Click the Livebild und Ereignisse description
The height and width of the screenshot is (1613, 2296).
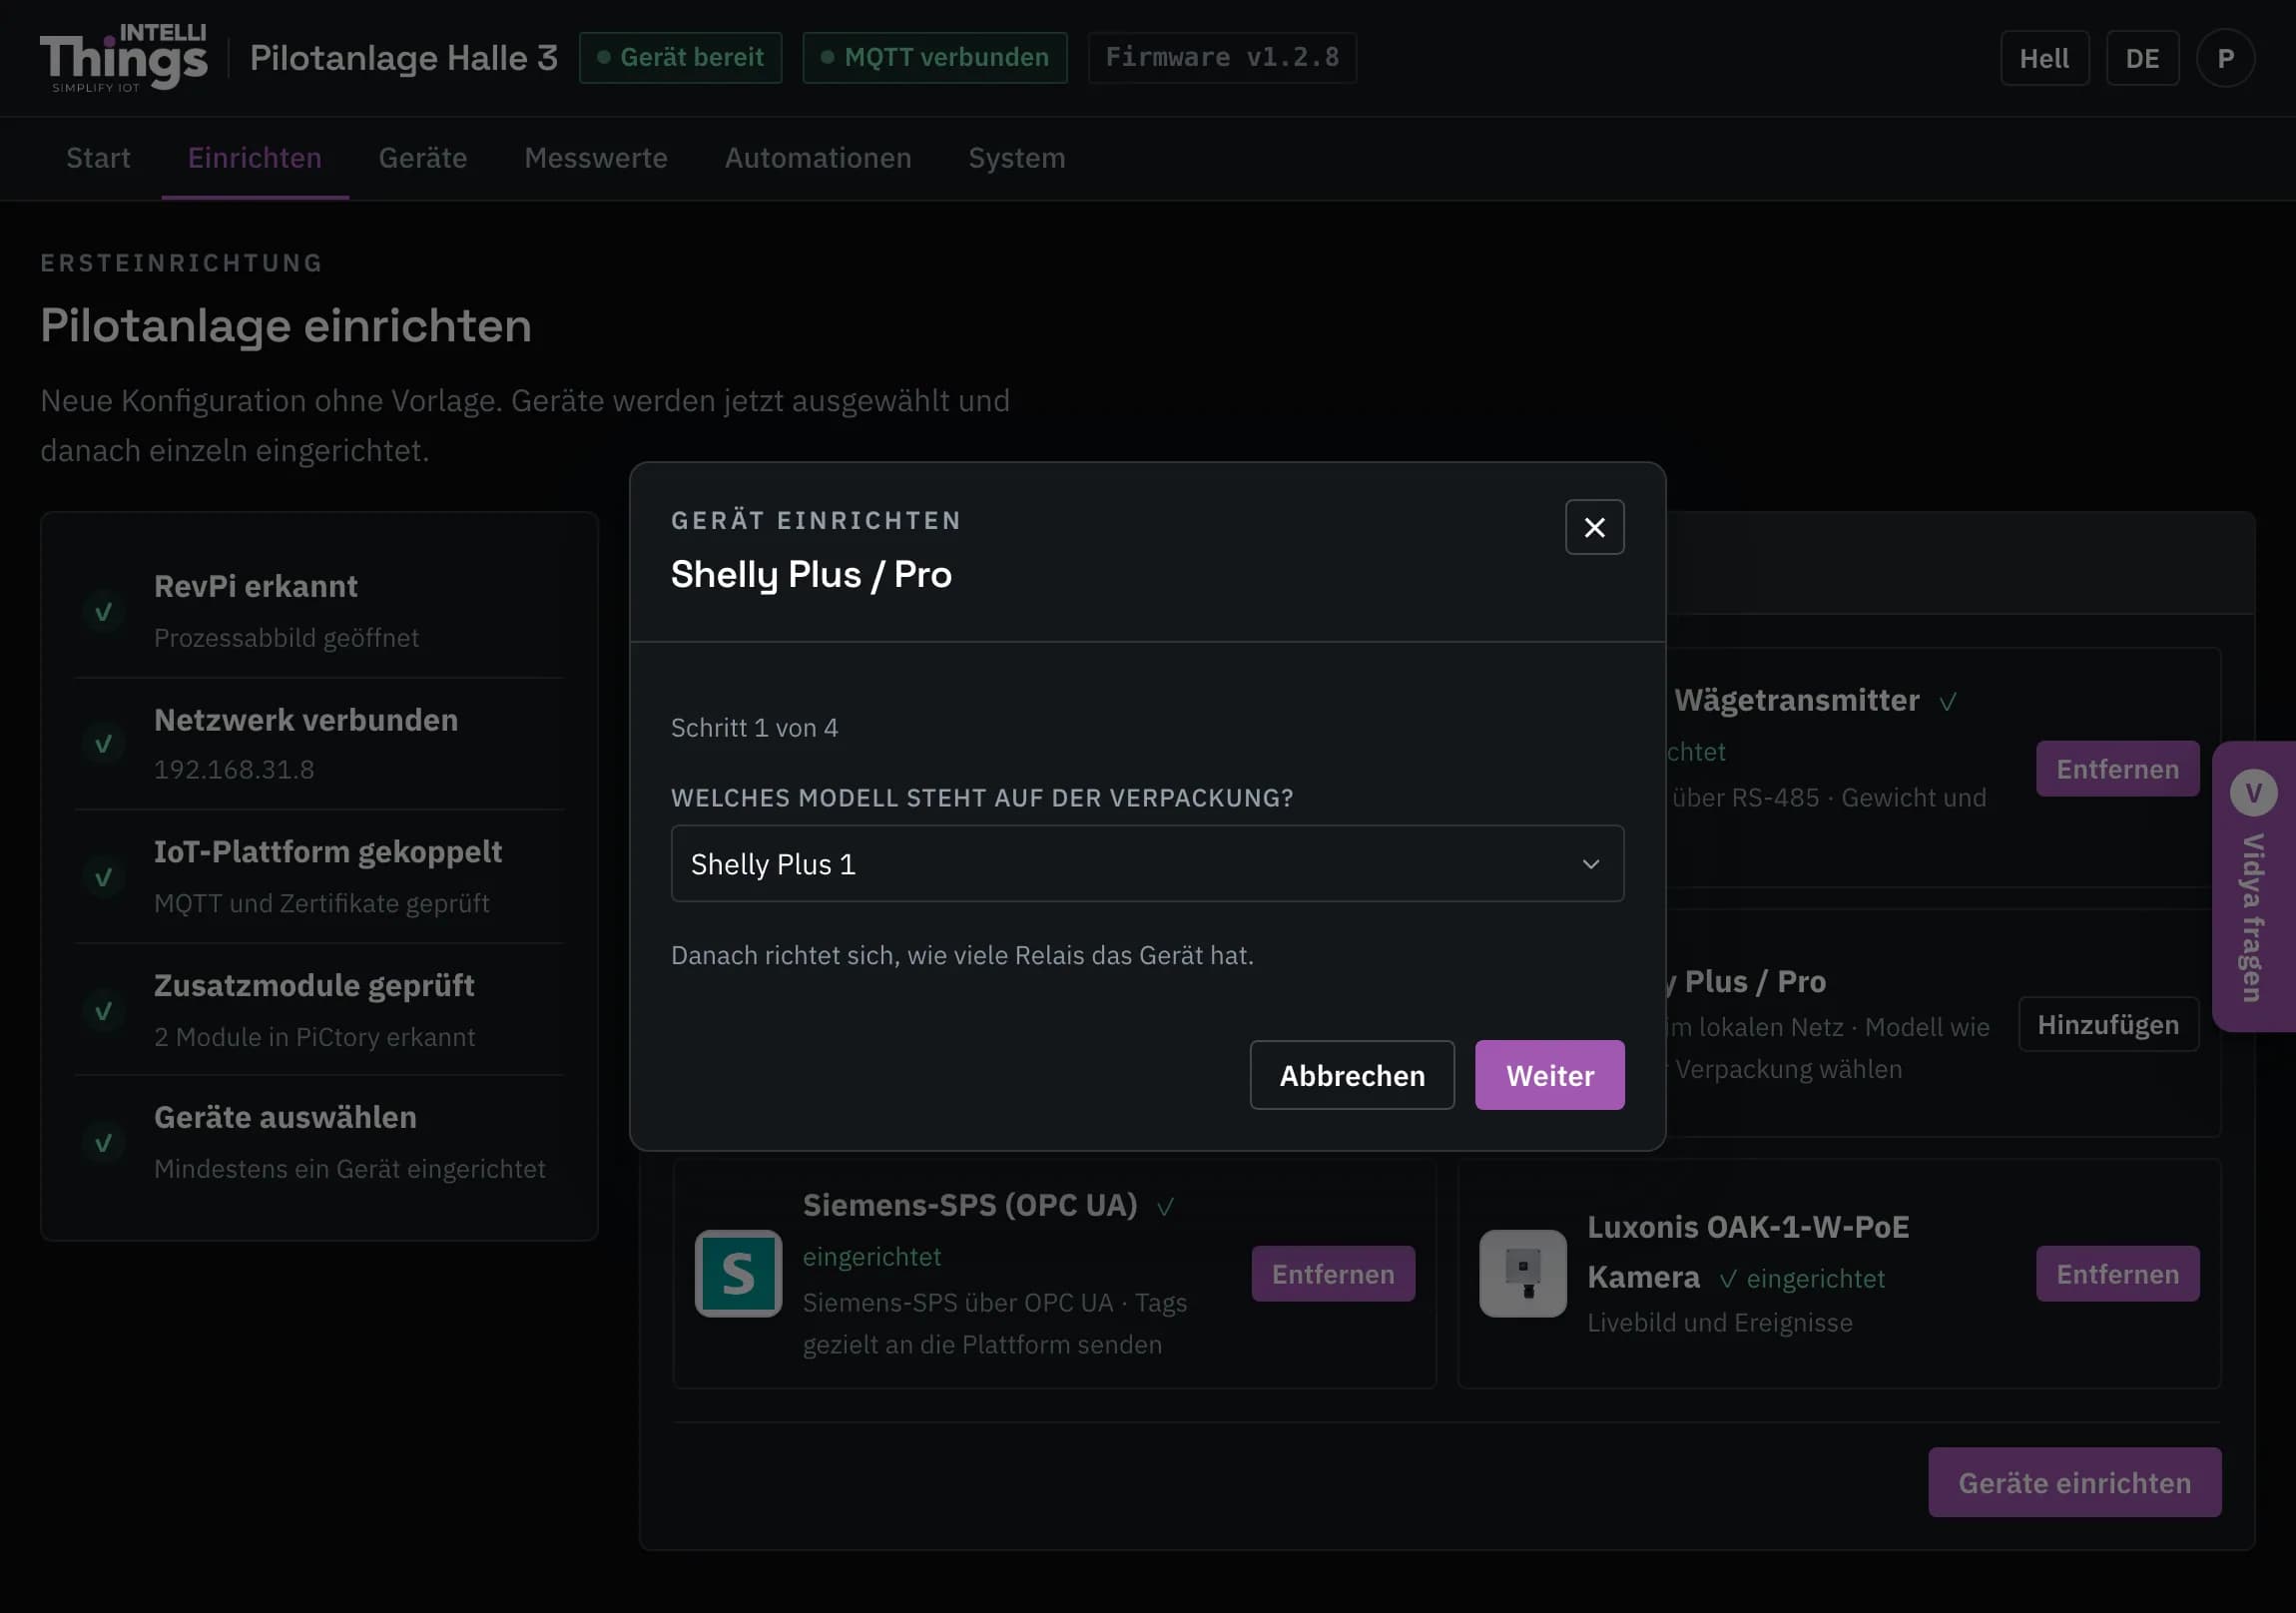[1720, 1322]
